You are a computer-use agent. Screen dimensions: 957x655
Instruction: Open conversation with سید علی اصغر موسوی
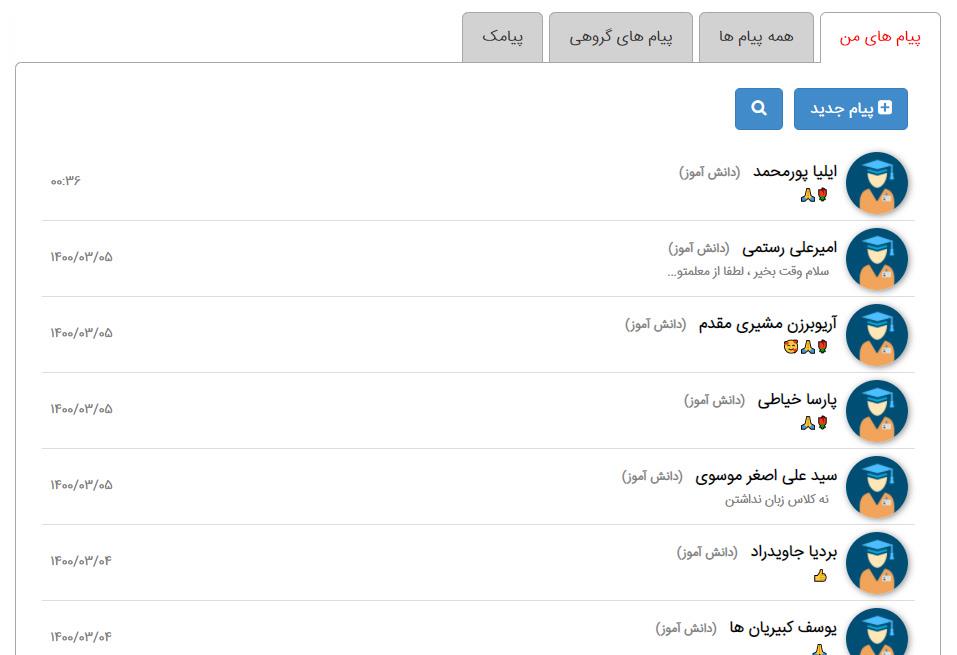coord(478,487)
